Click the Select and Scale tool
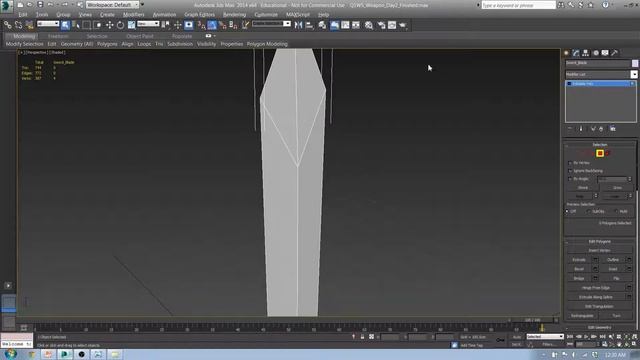 click(x=131, y=25)
